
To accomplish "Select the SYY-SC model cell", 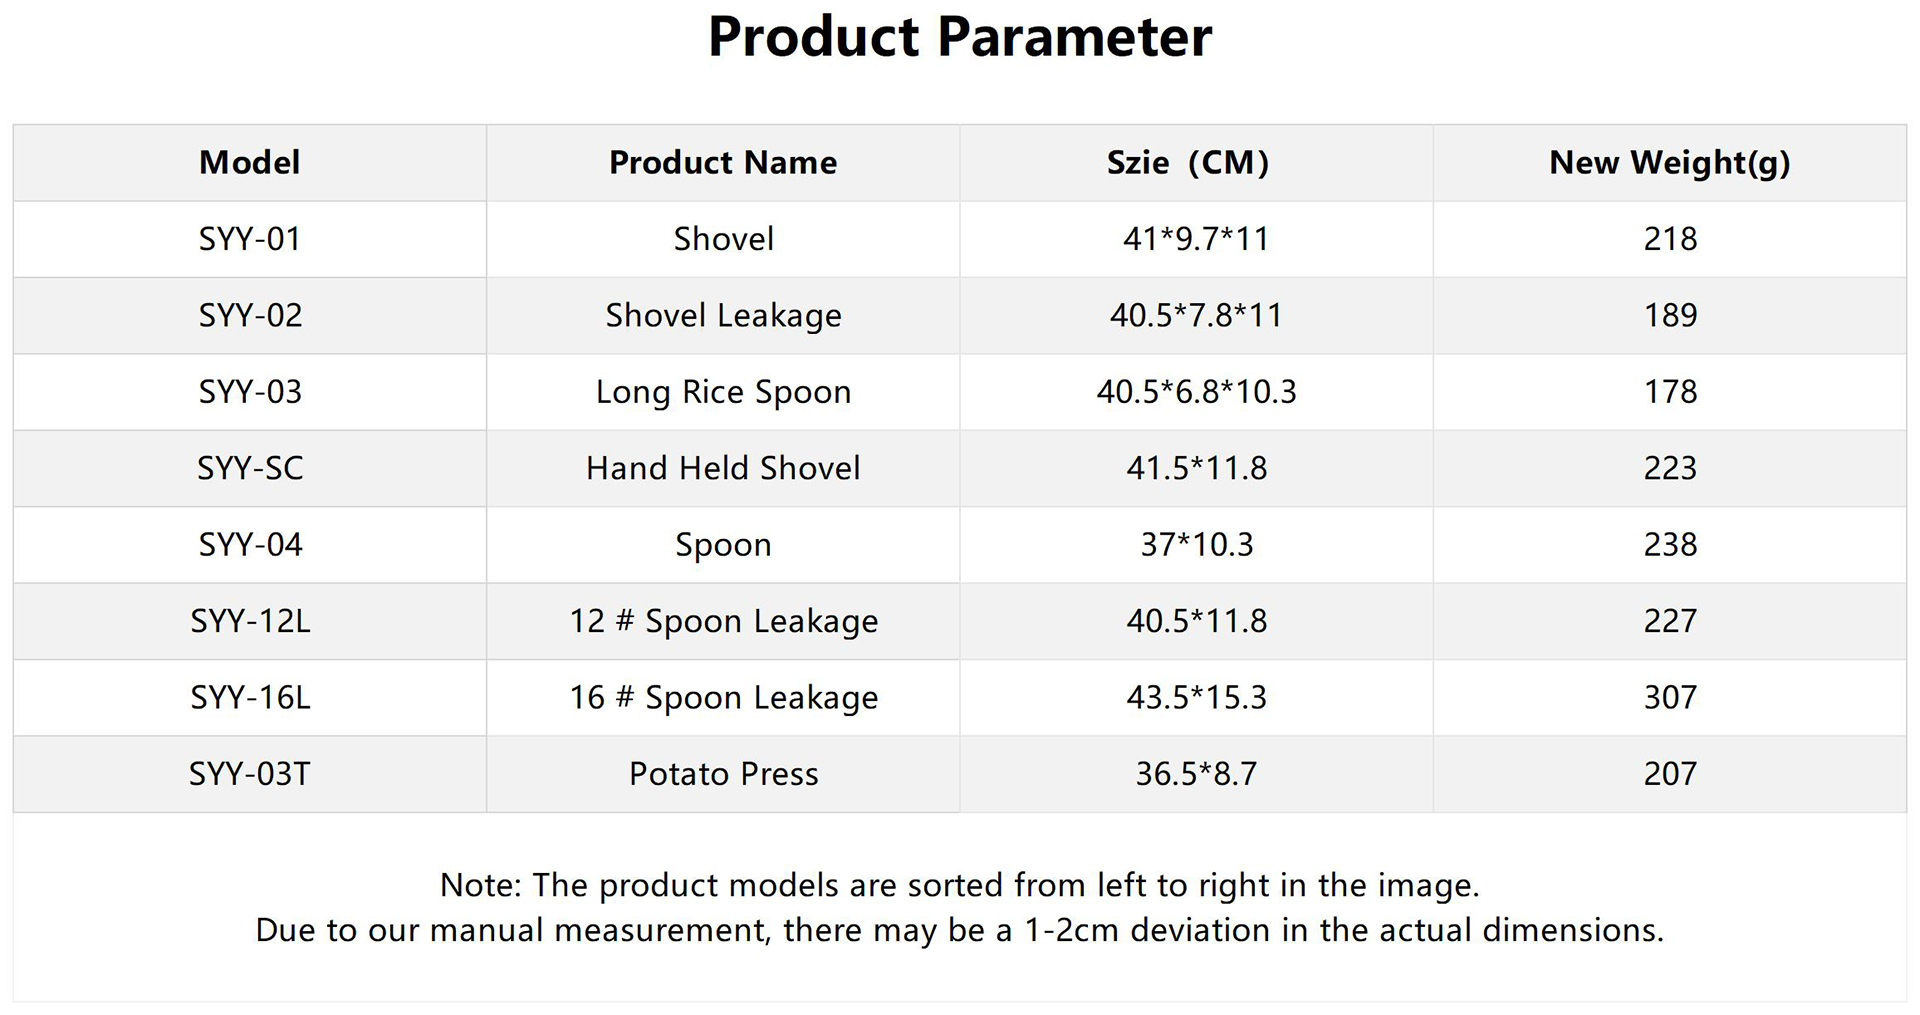I will pos(250,468).
